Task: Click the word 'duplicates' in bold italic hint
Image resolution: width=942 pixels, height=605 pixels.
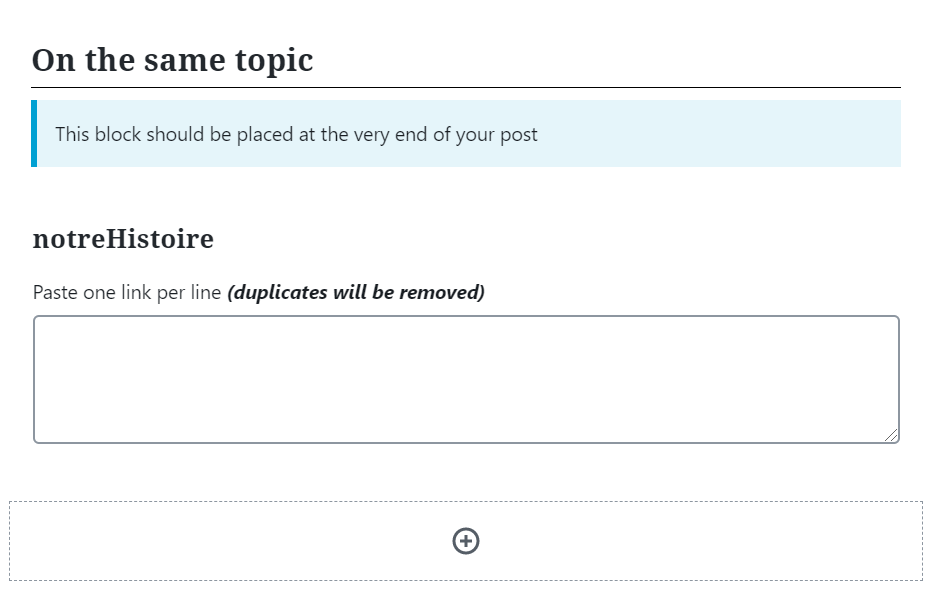Action: click(281, 293)
